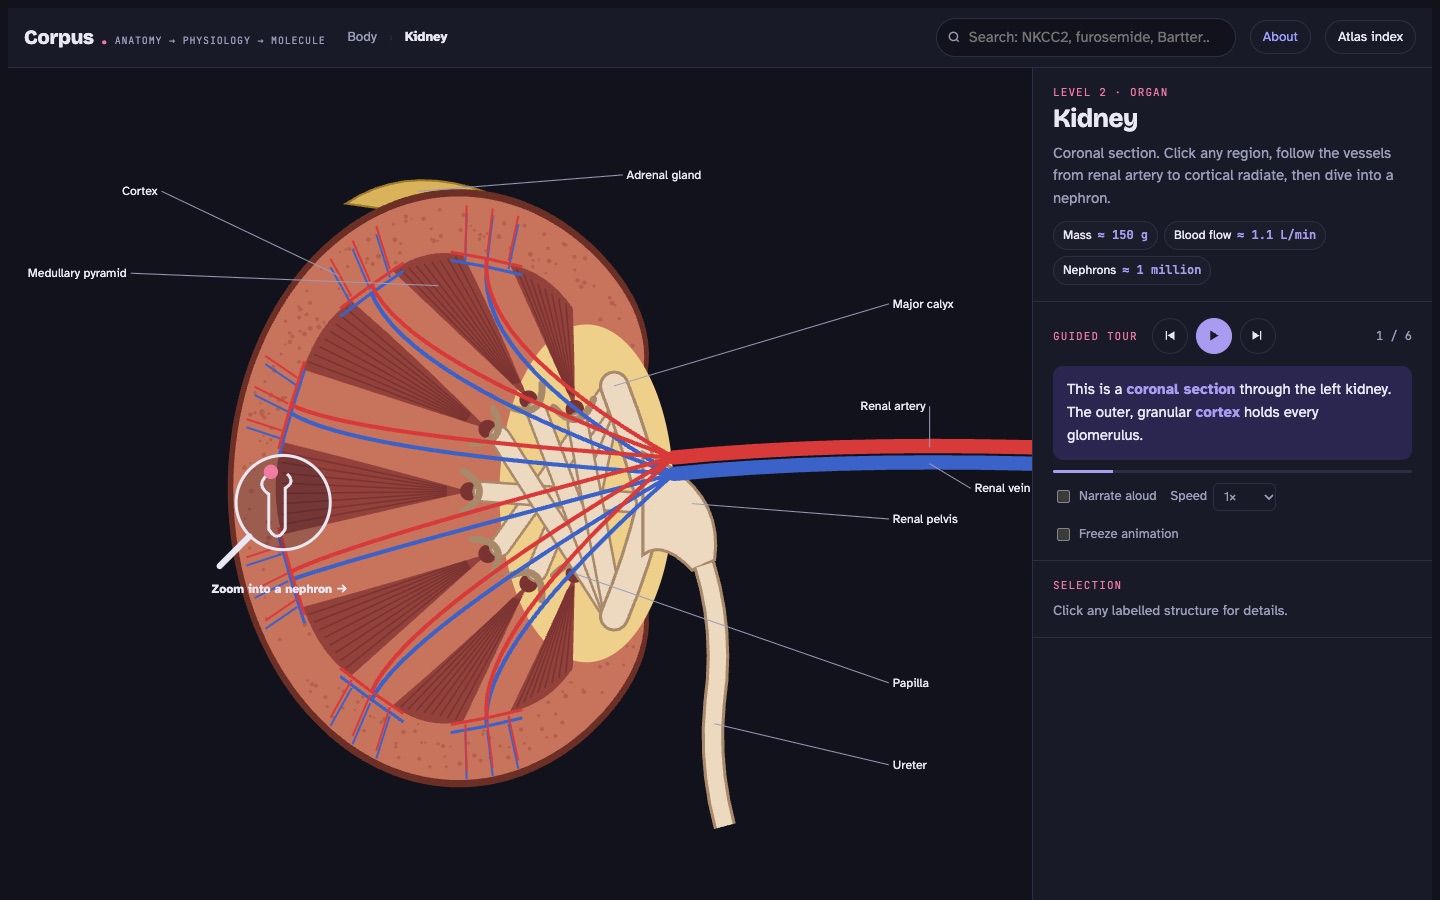Skip to next tour step
Image resolution: width=1440 pixels, height=900 pixels.
pos(1257,336)
